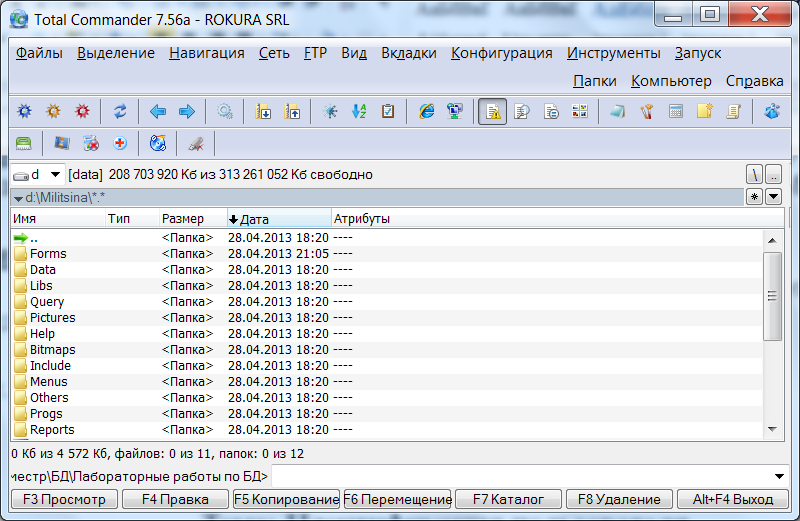Open the Инструменты menu

[614, 53]
